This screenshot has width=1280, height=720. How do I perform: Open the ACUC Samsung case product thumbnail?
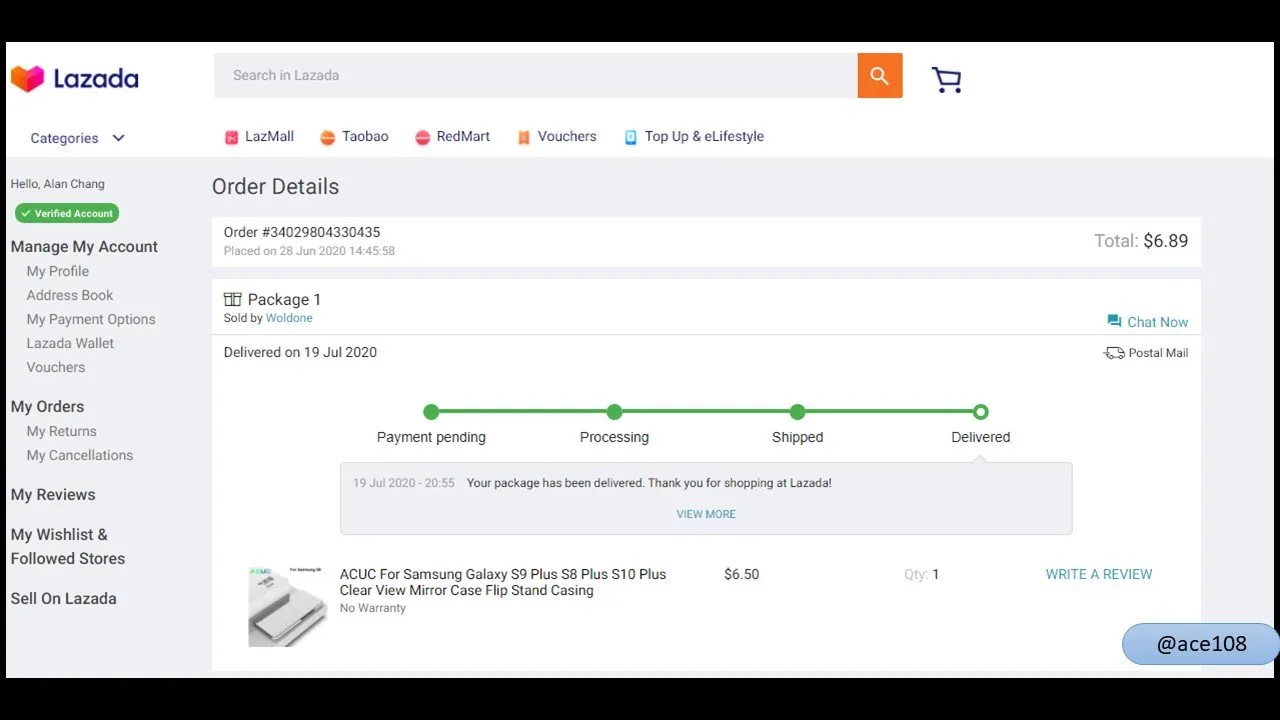[x=287, y=606]
